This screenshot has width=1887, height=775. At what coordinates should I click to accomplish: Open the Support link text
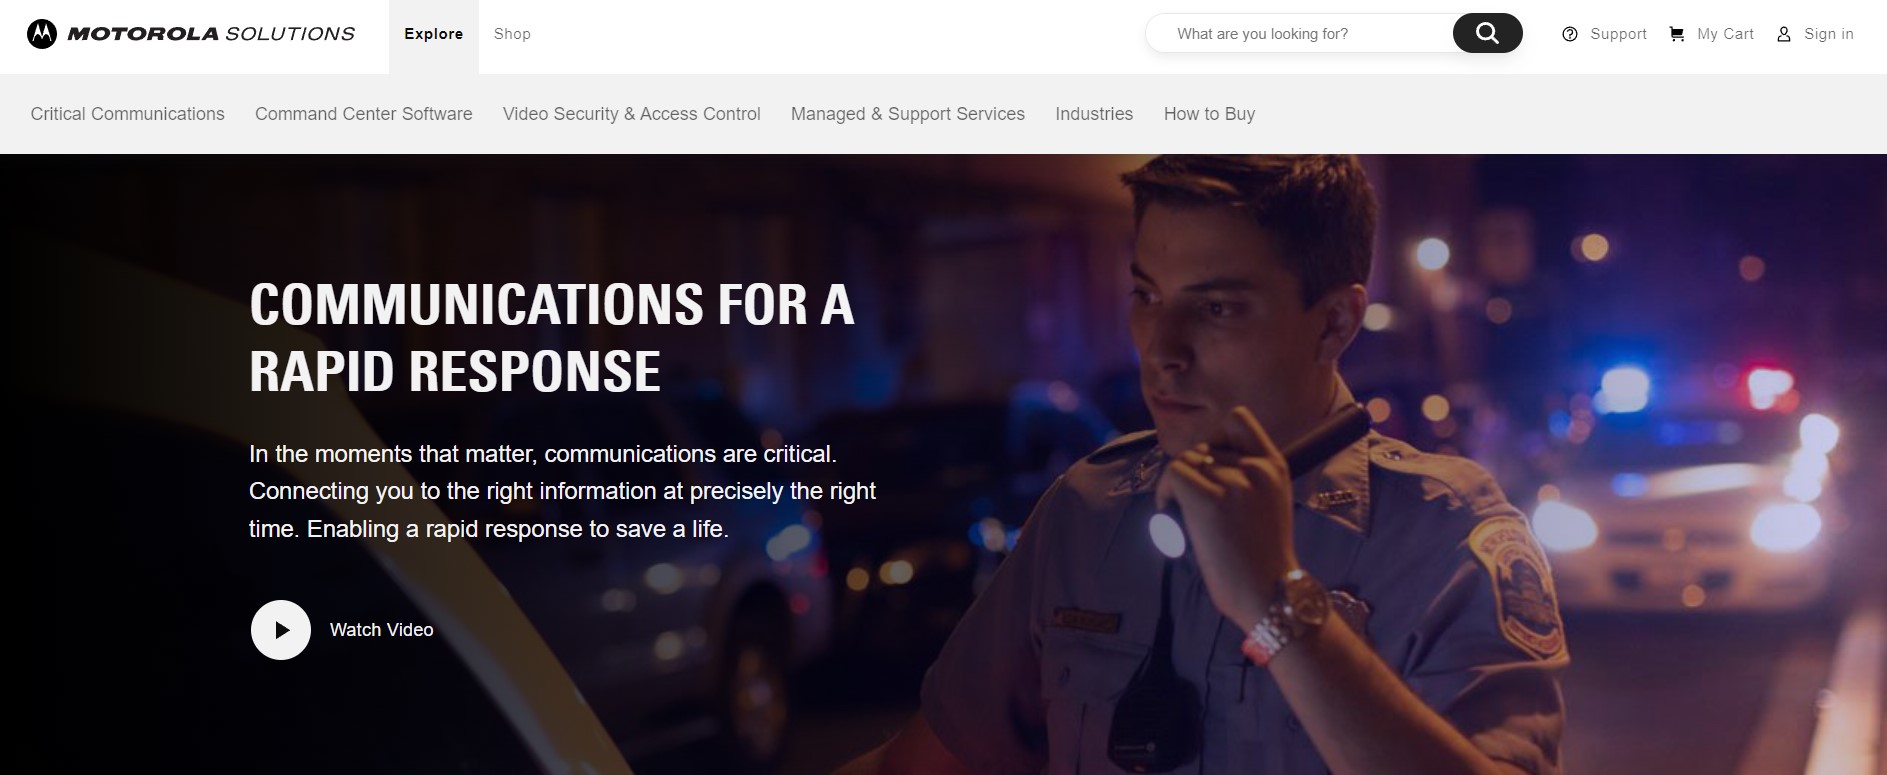[1618, 34]
